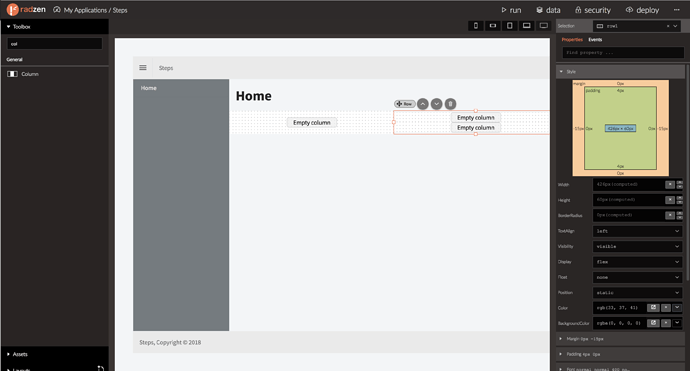This screenshot has width=690, height=371.
Task: Open the Visibility dropdown
Action: [x=637, y=246]
